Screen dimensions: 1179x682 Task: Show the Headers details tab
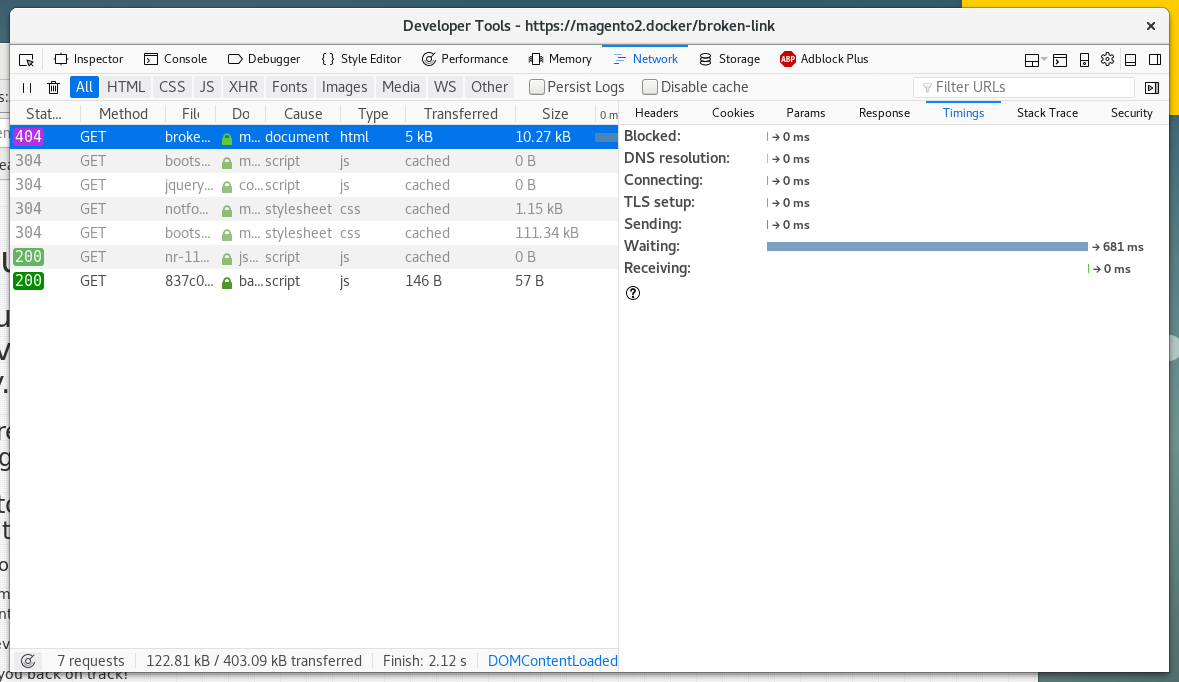click(x=656, y=113)
